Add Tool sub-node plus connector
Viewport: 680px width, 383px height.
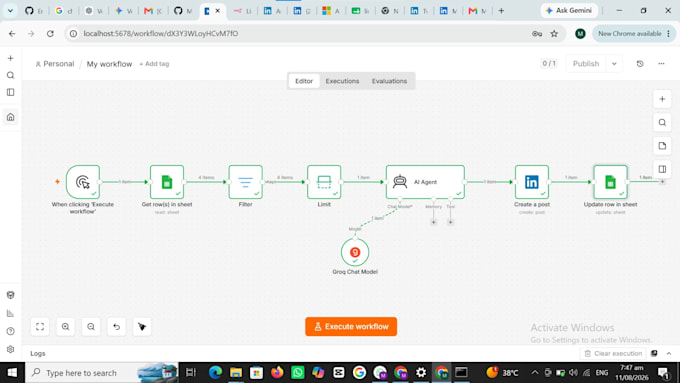pos(451,222)
